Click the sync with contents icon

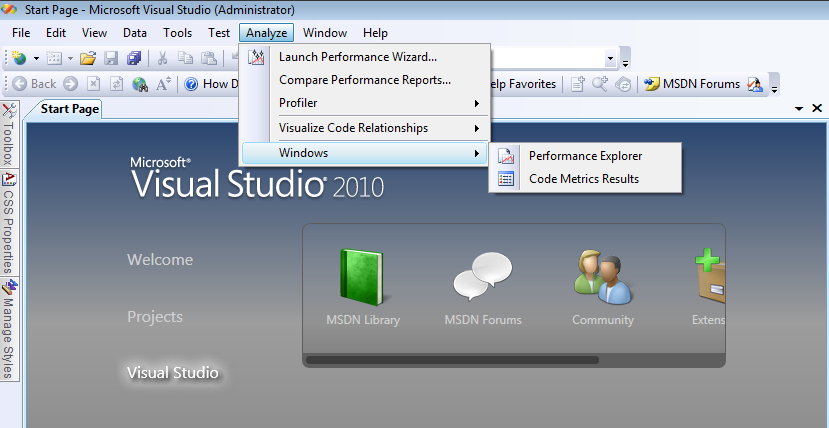[x=624, y=83]
